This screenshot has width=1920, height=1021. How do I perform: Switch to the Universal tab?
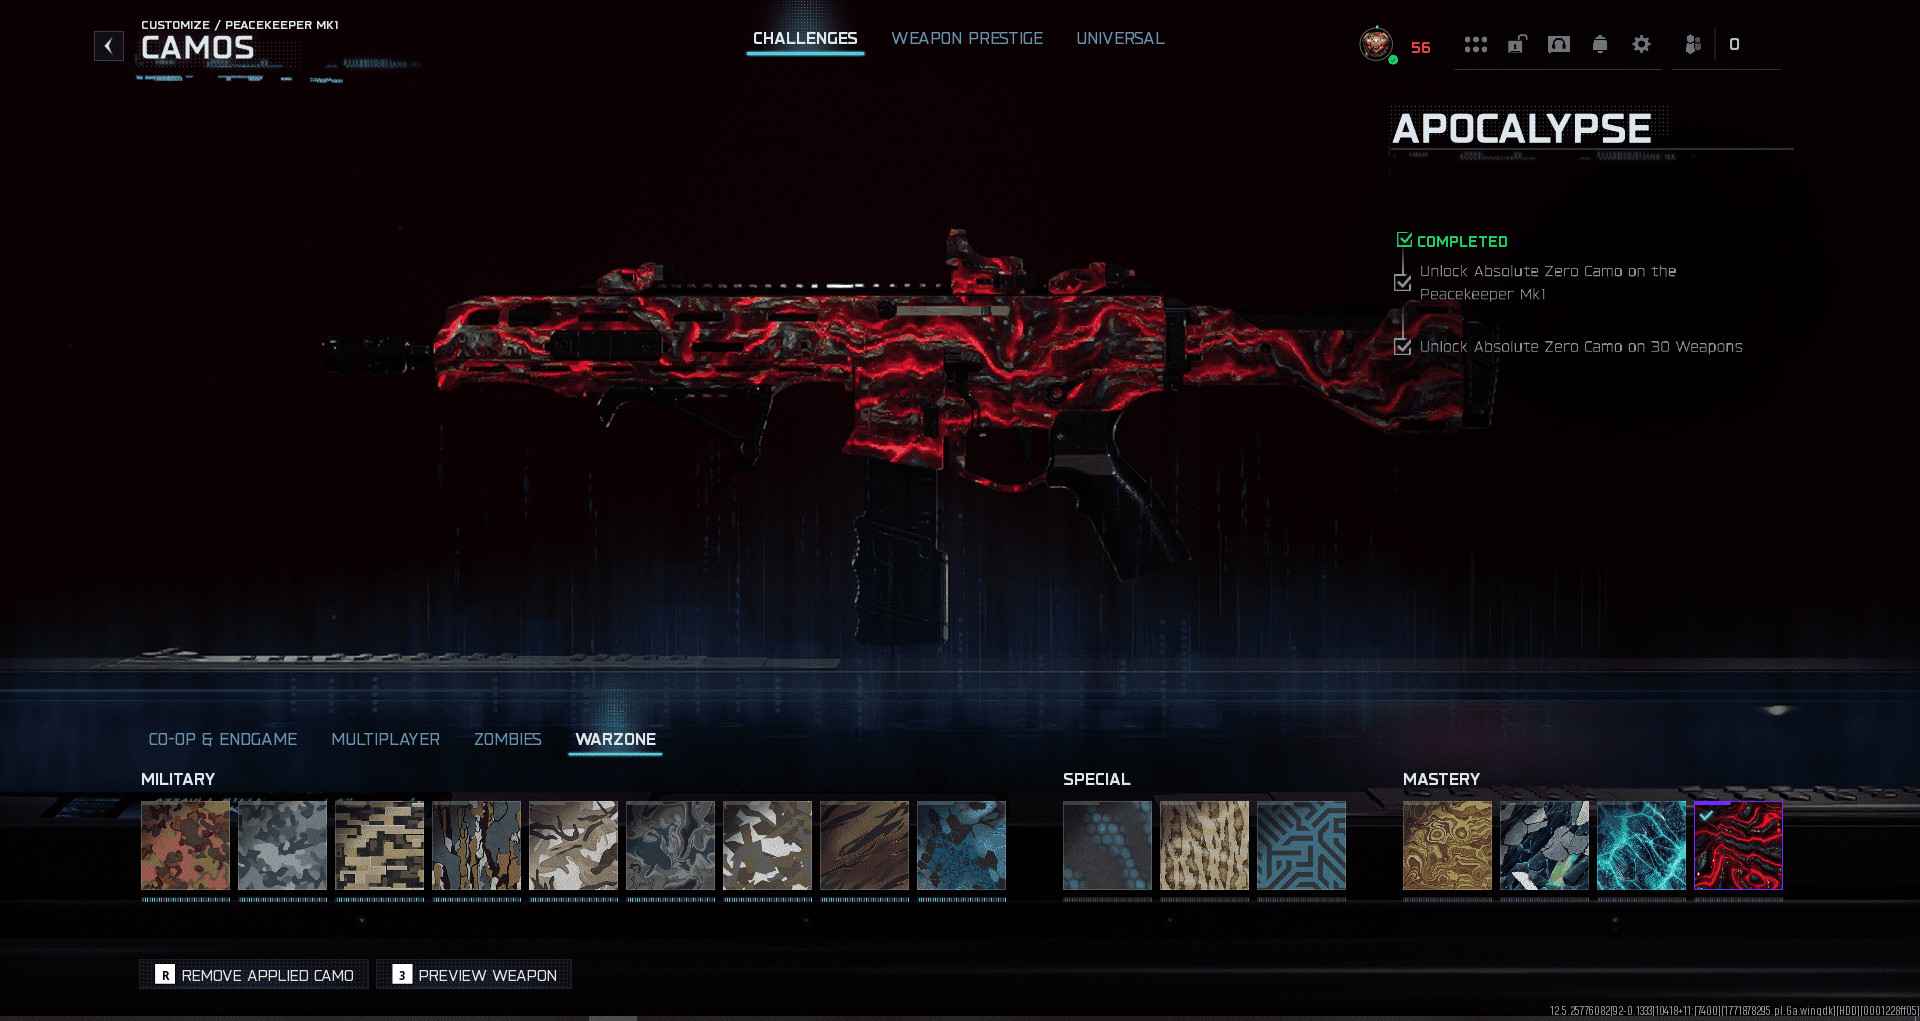pos(1120,39)
